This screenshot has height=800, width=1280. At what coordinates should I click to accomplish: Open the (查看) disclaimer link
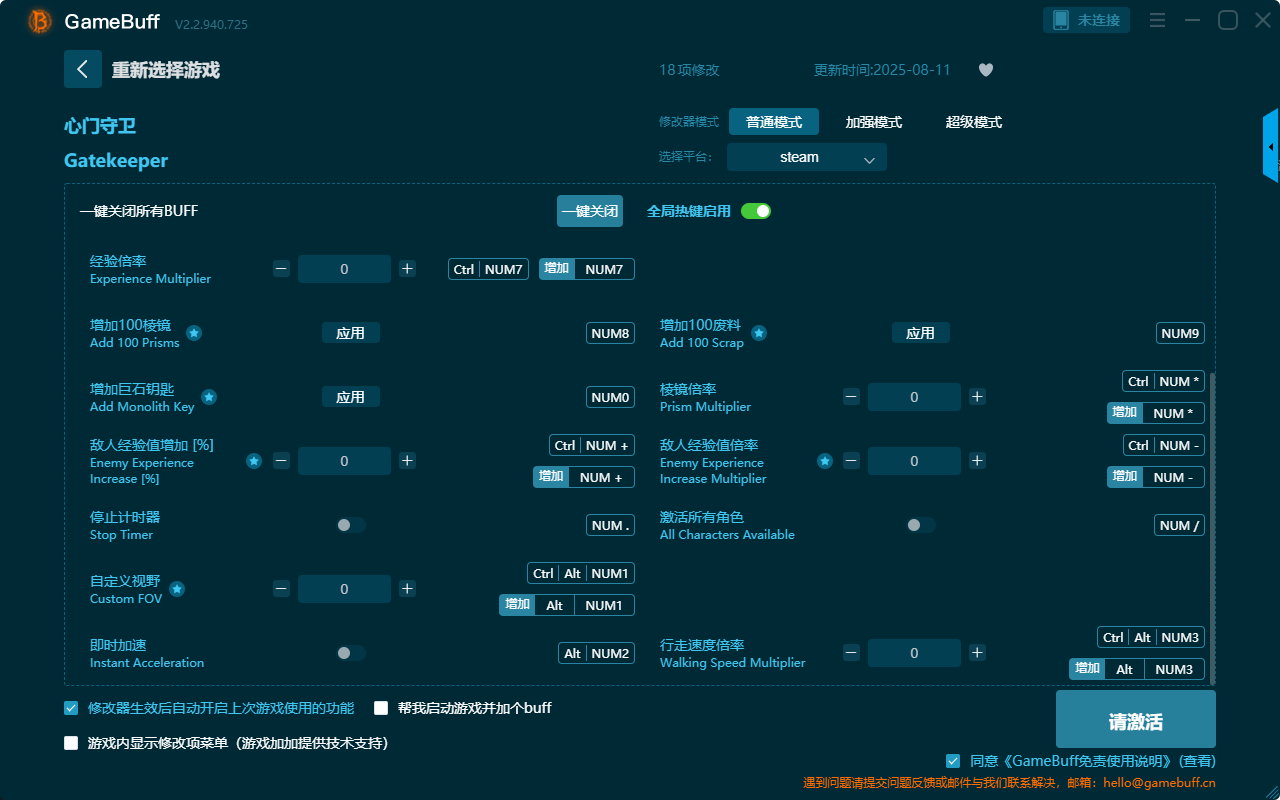(1197, 761)
